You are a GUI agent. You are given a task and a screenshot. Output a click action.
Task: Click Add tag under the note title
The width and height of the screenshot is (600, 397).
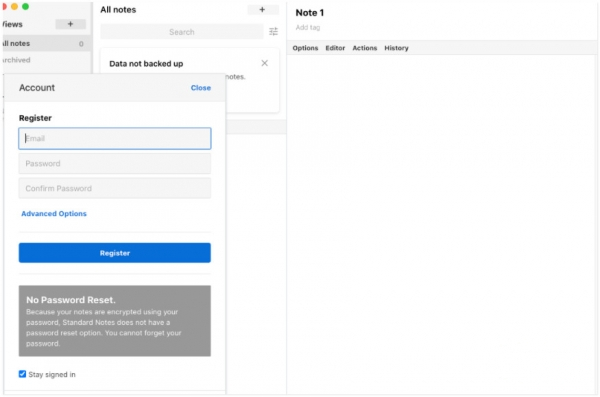(308, 28)
